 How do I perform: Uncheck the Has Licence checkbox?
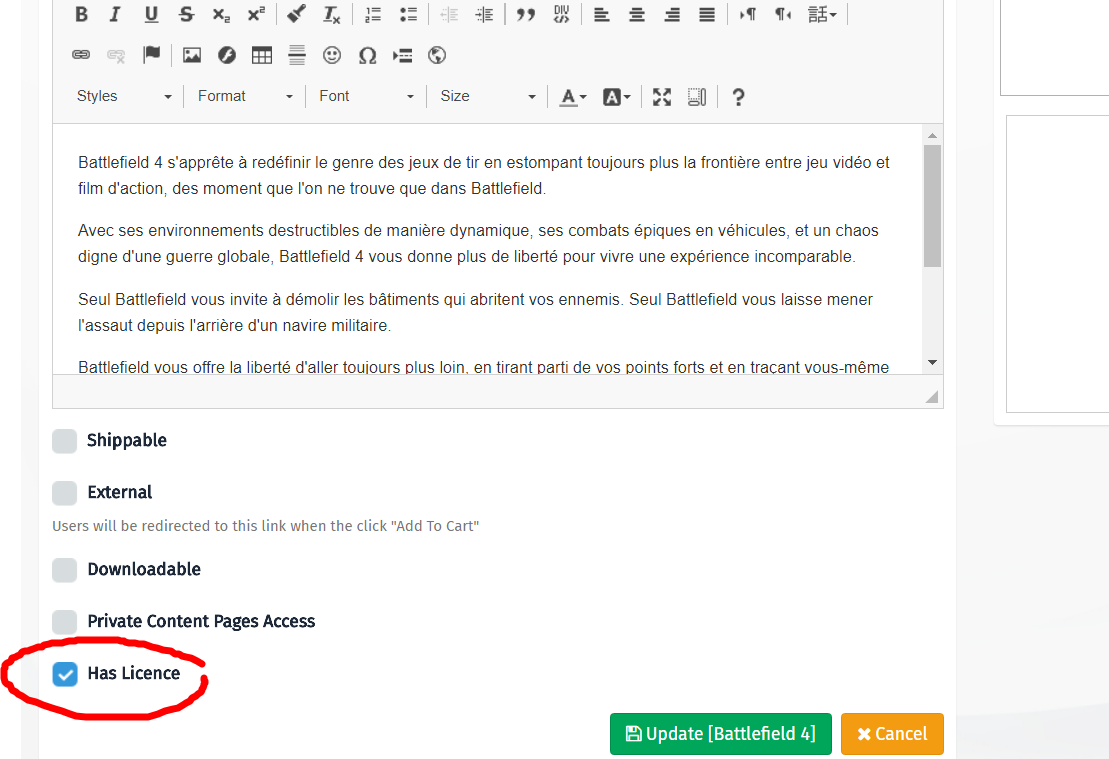[x=64, y=674]
